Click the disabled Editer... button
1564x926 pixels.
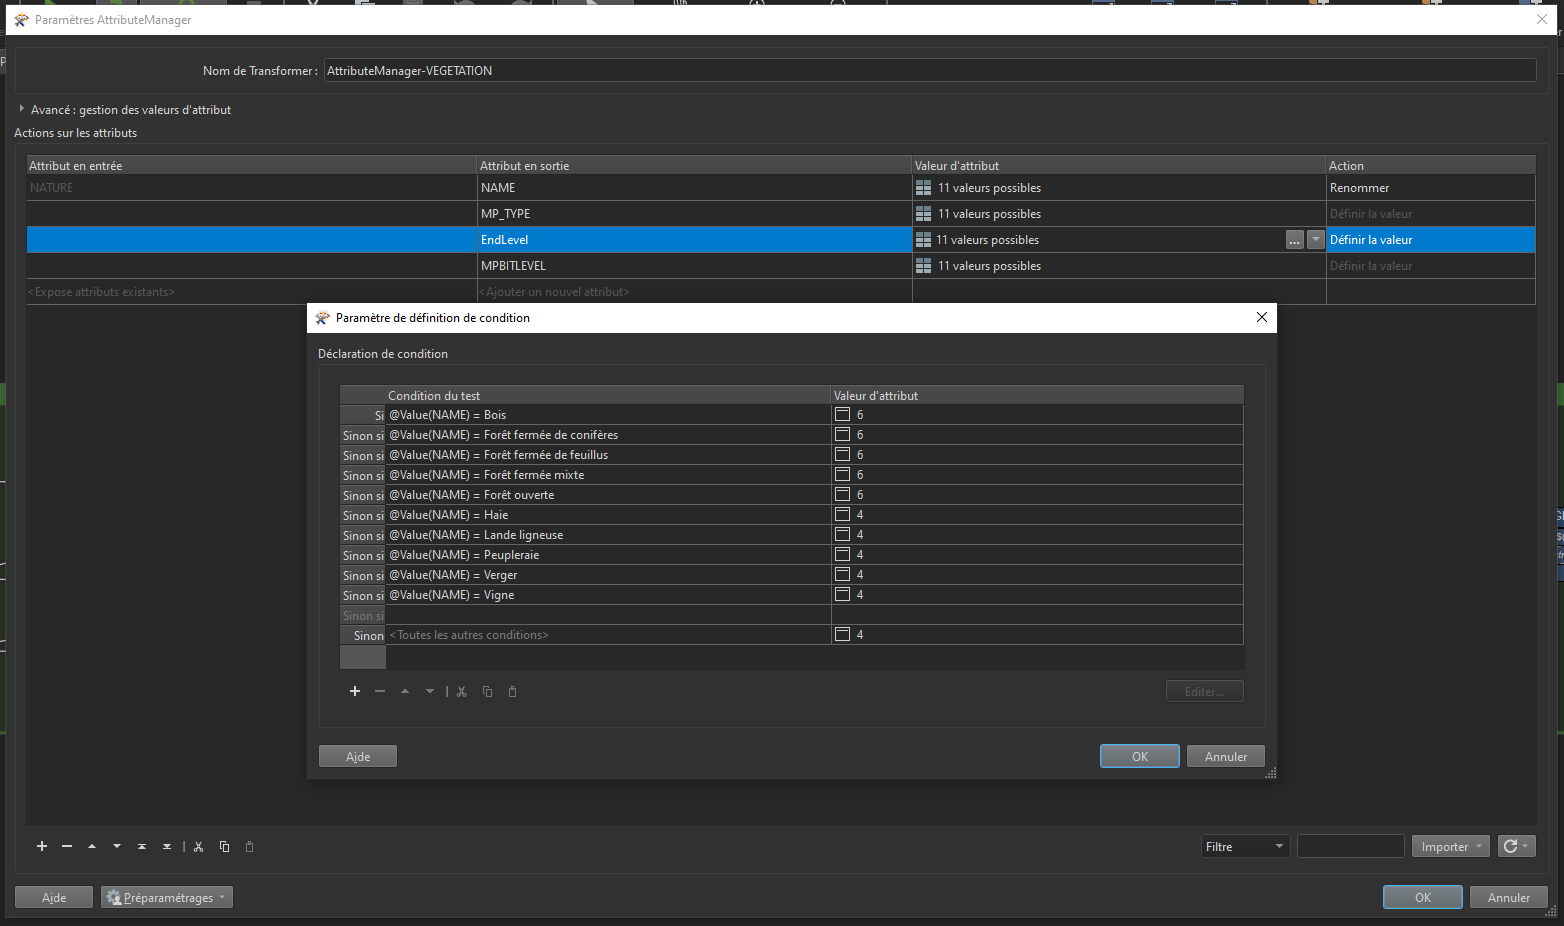[x=1205, y=691]
